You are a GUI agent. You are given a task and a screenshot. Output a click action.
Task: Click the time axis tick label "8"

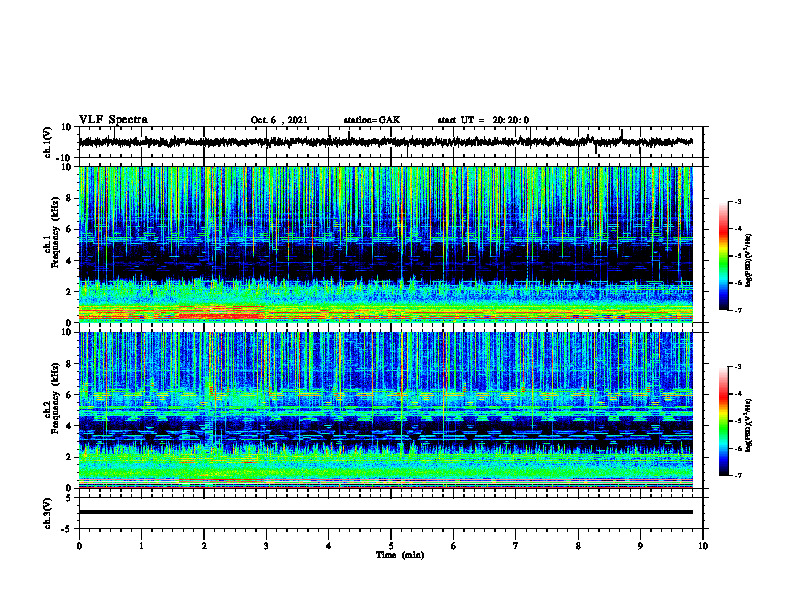[x=578, y=546]
